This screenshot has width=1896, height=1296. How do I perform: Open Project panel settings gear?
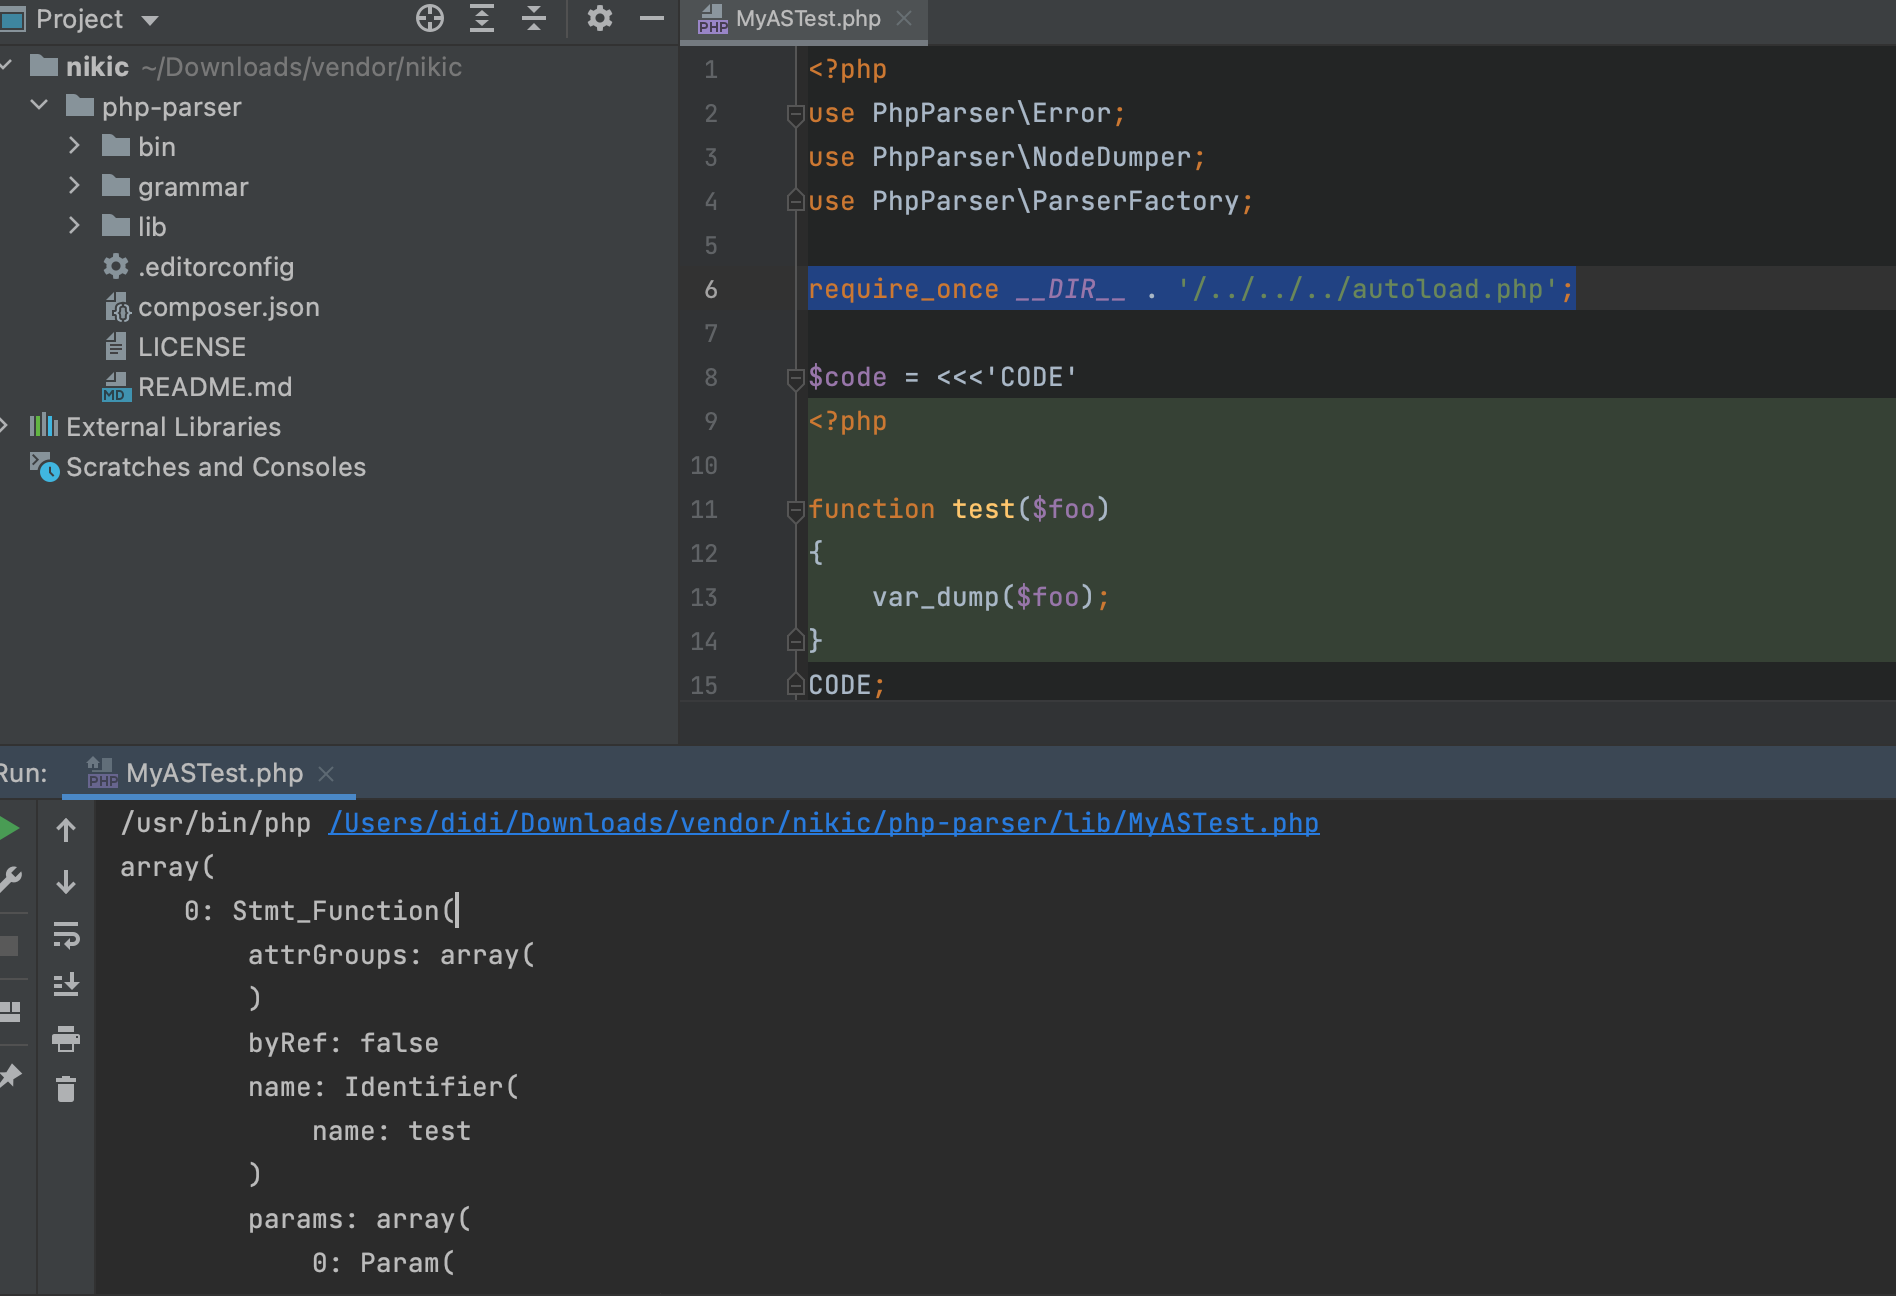599,18
